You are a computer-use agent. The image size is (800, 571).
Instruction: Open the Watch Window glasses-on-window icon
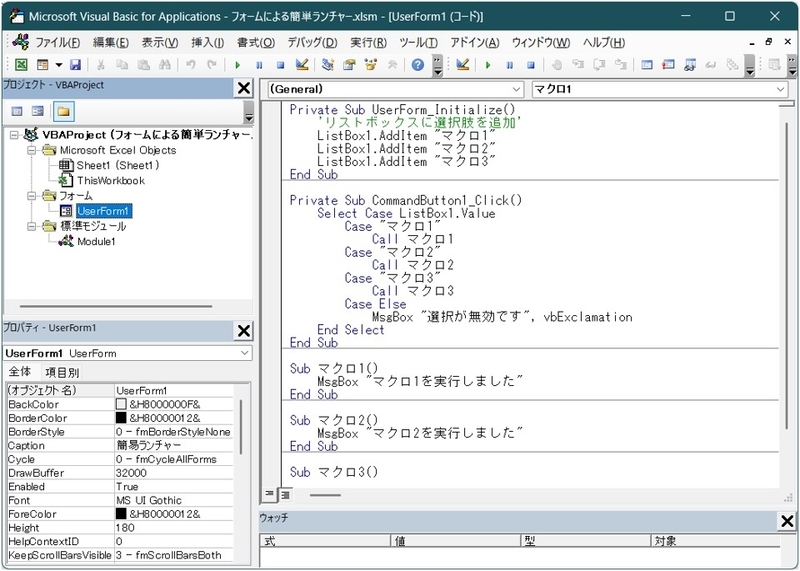(690, 65)
